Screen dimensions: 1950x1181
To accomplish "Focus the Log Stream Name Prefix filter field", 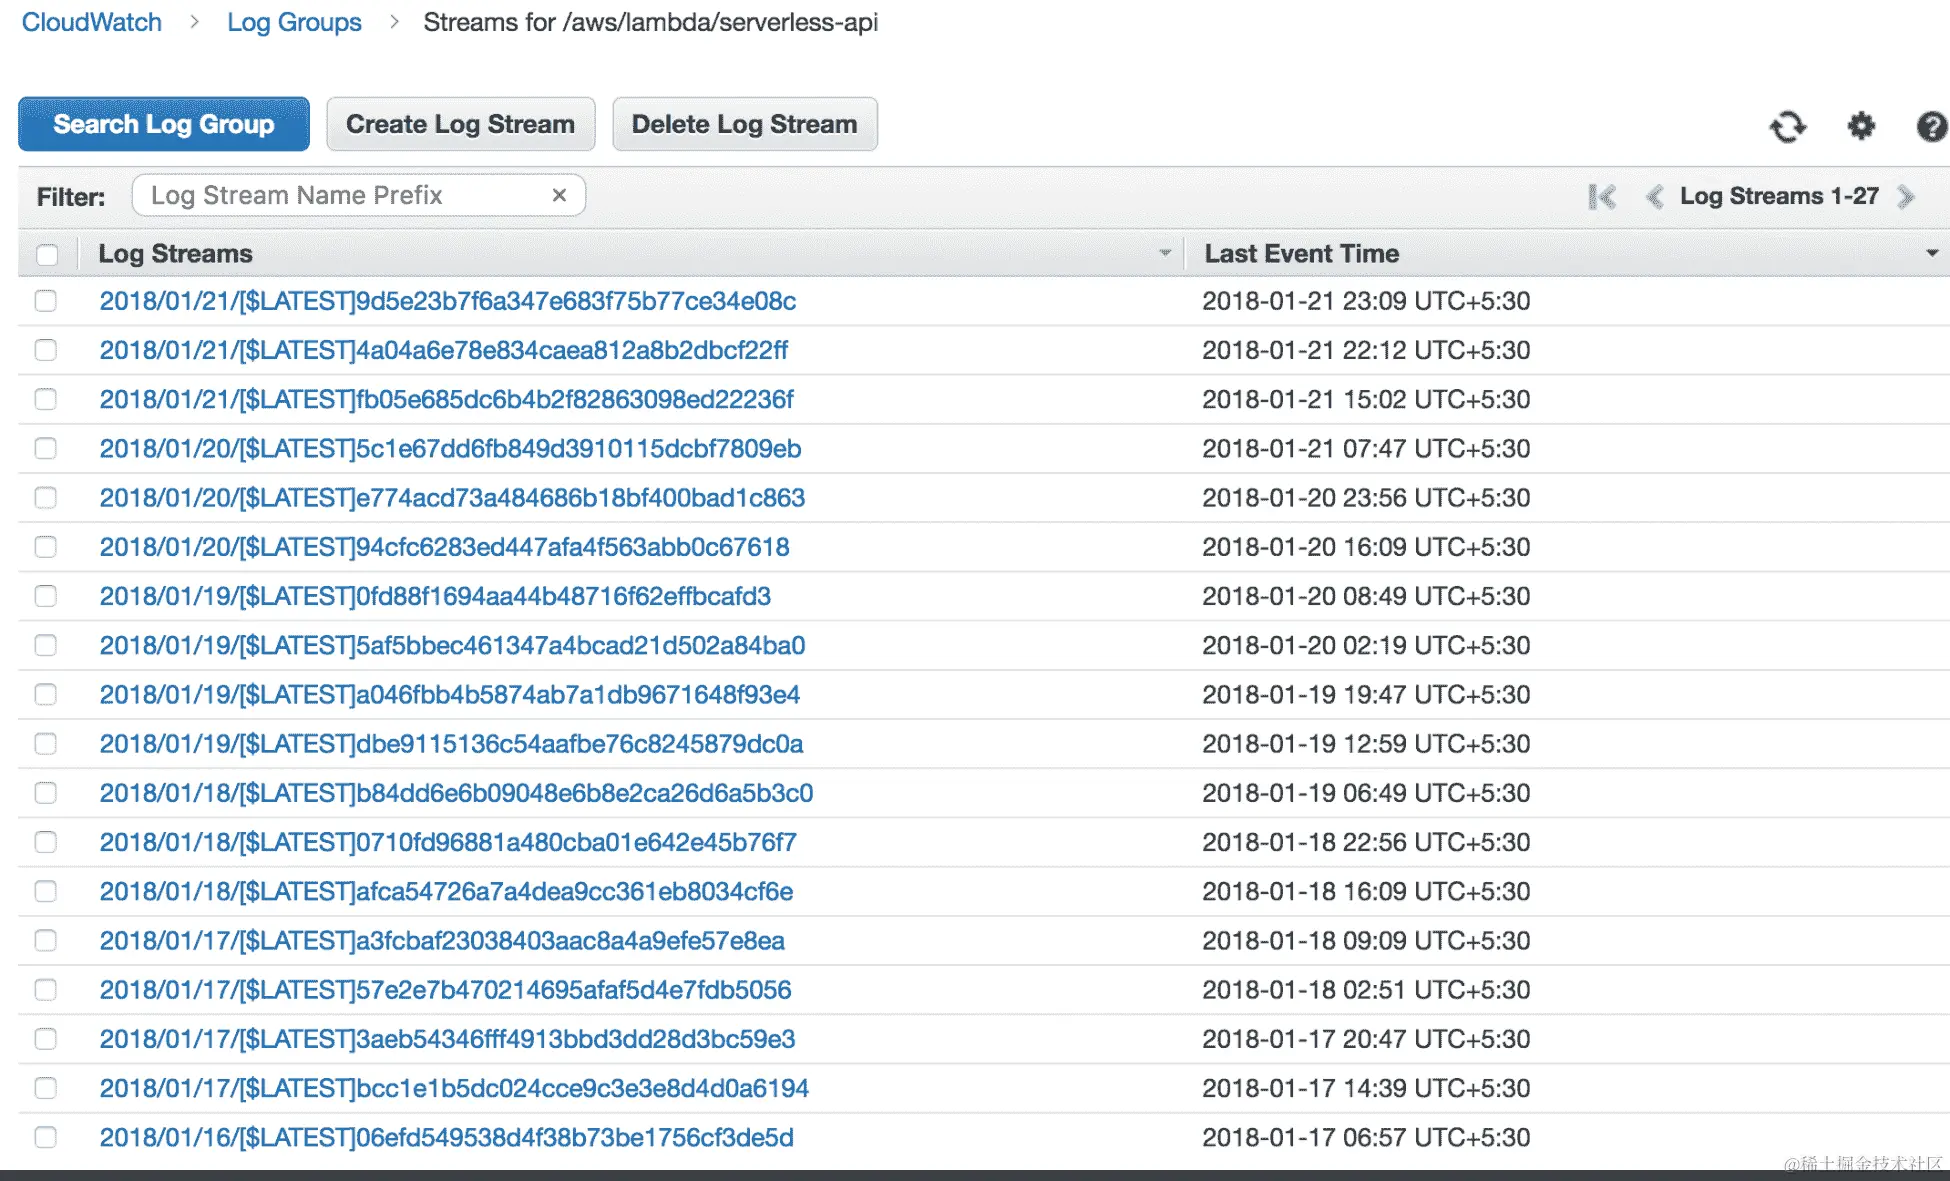I will 340,195.
